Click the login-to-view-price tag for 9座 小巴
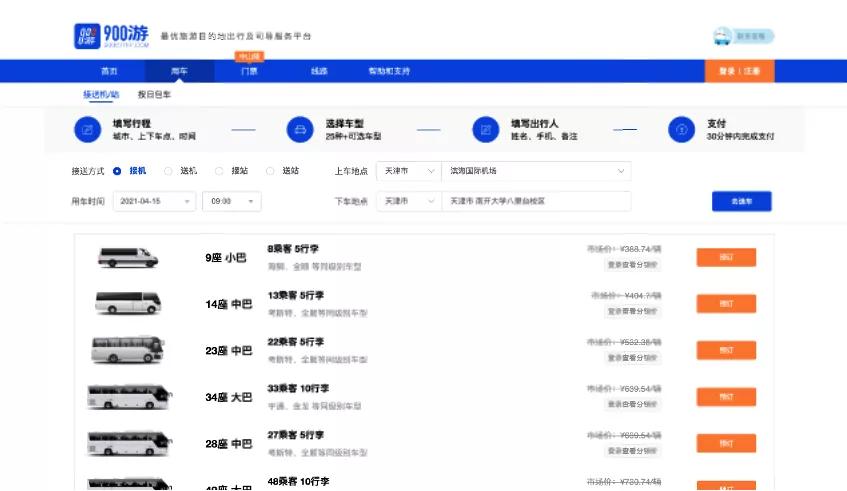This screenshot has height=491, width=847. coord(632,265)
